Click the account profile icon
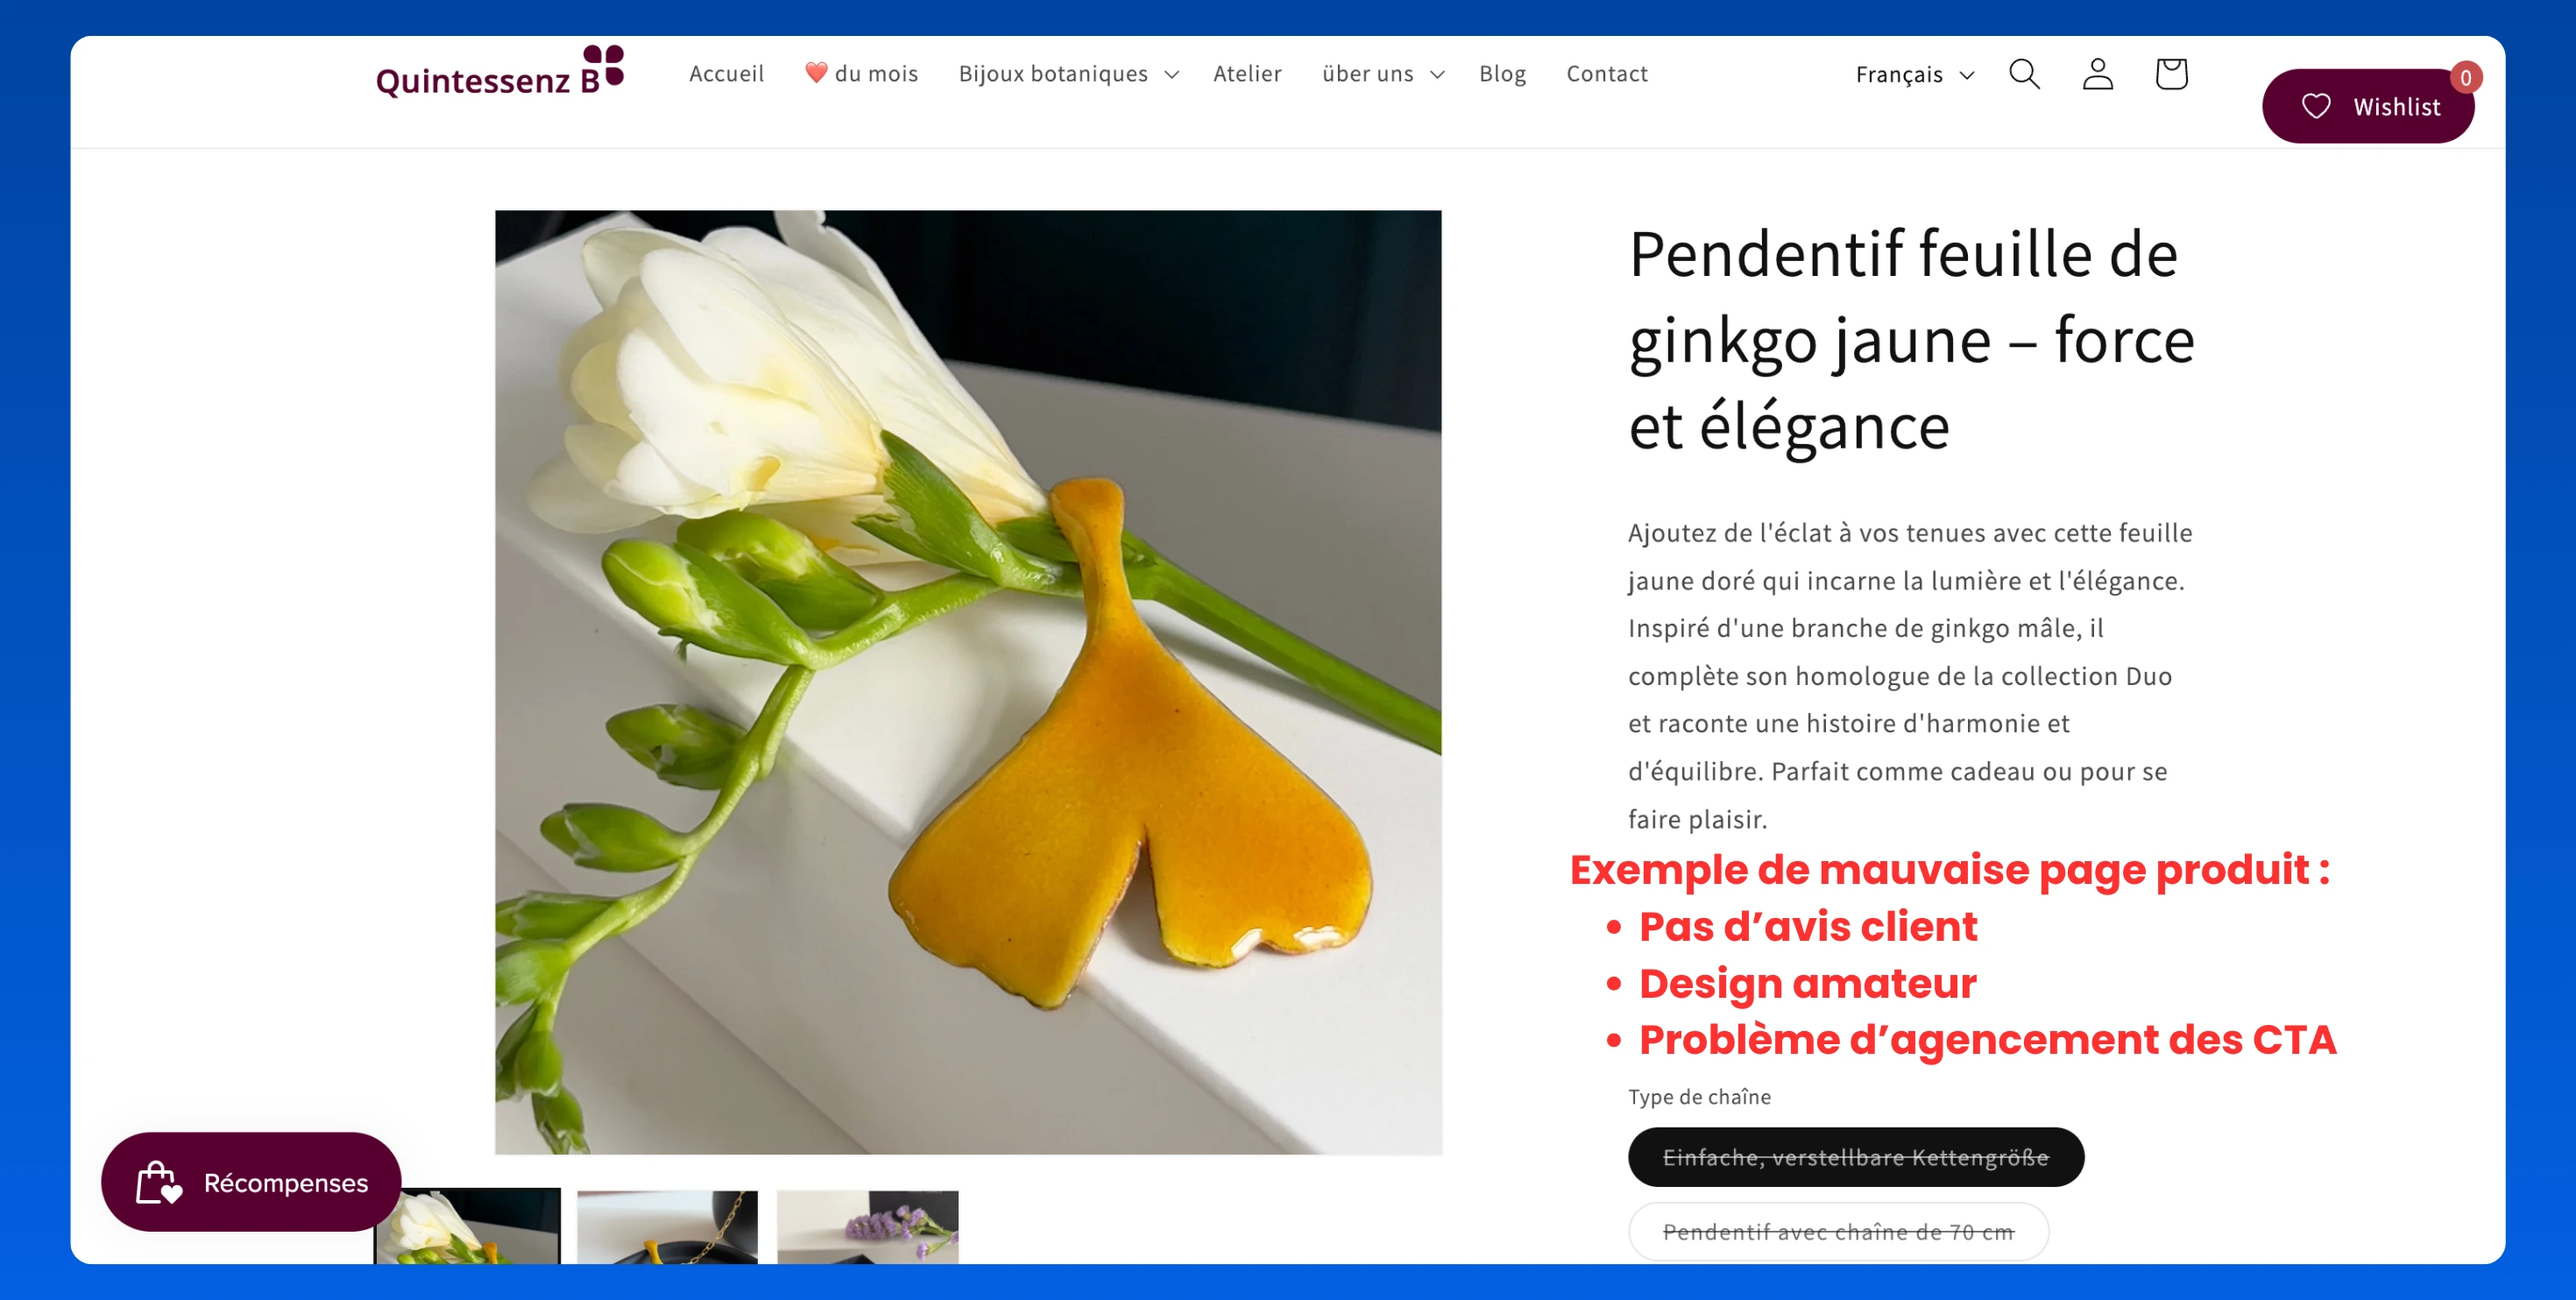 pyautogui.click(x=2097, y=74)
